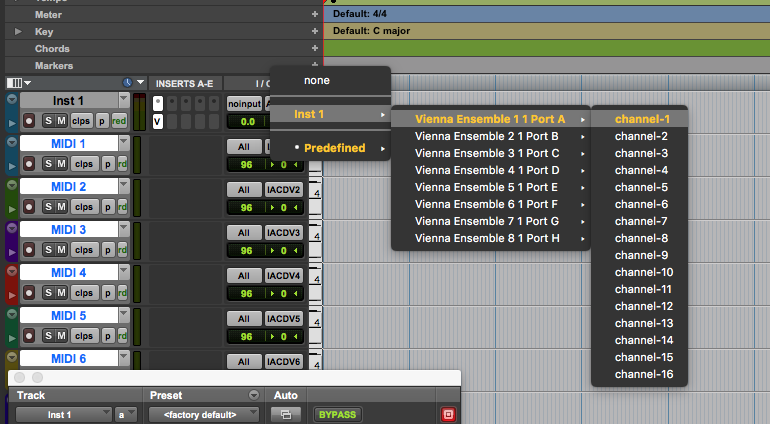Open the V insert slot on Inst 1
Image resolution: width=770 pixels, height=424 pixels.
click(157, 121)
